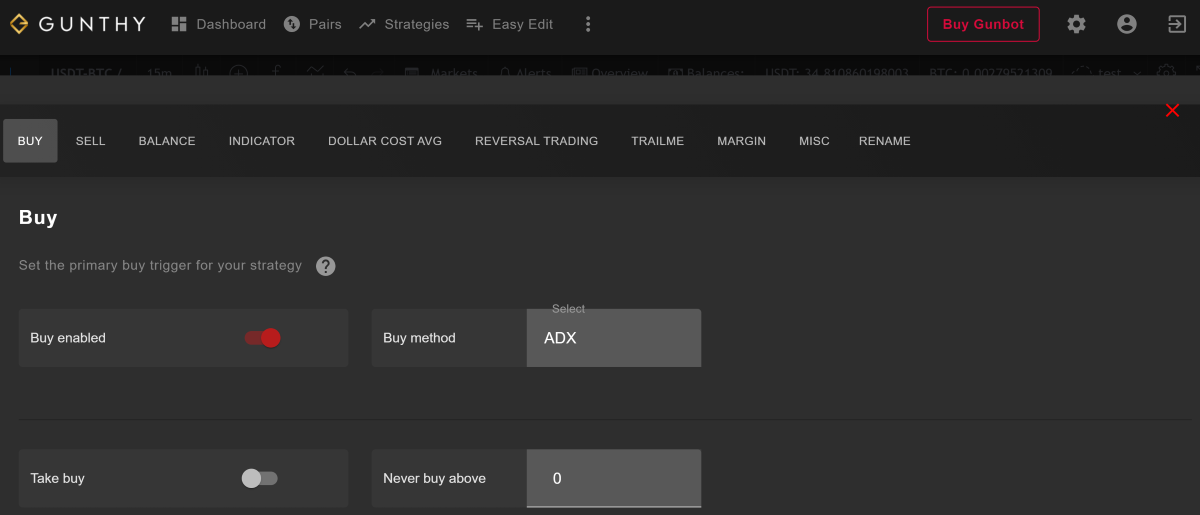Screen dimensions: 1200x515
Task: Open the DOLLAR COST AVG tab
Action: coord(385,141)
